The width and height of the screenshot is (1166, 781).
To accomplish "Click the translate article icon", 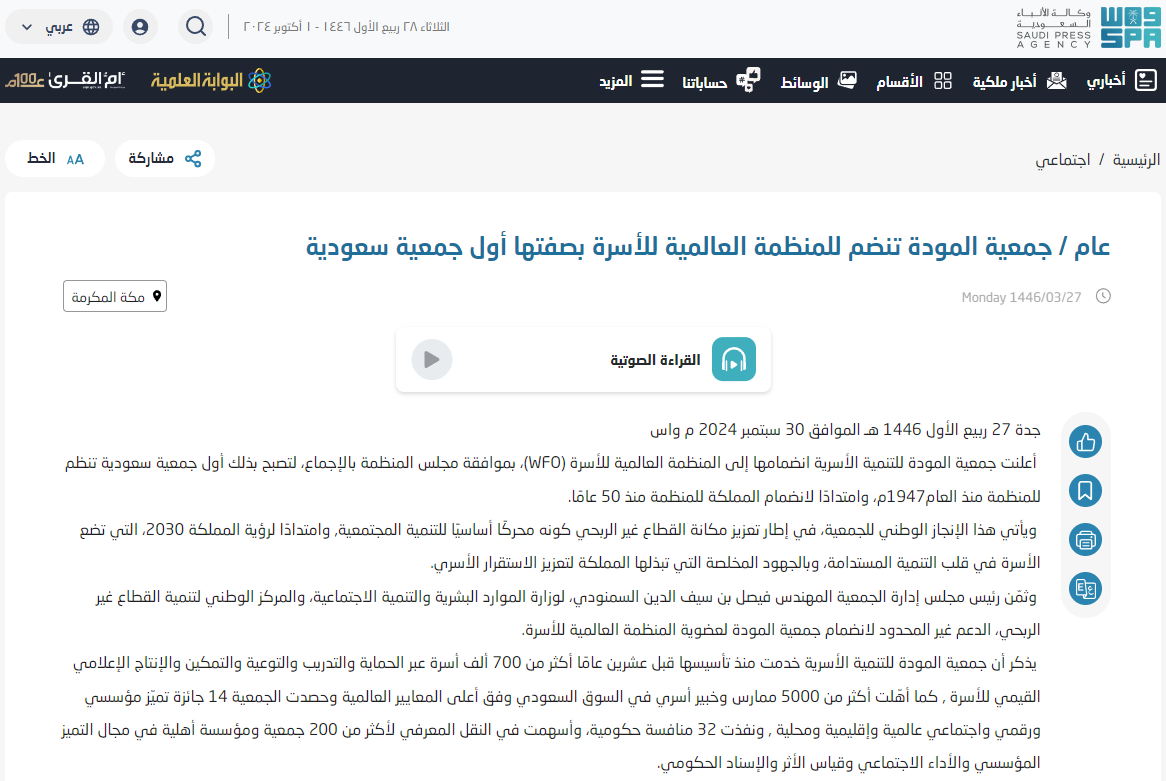I will (x=1086, y=589).
